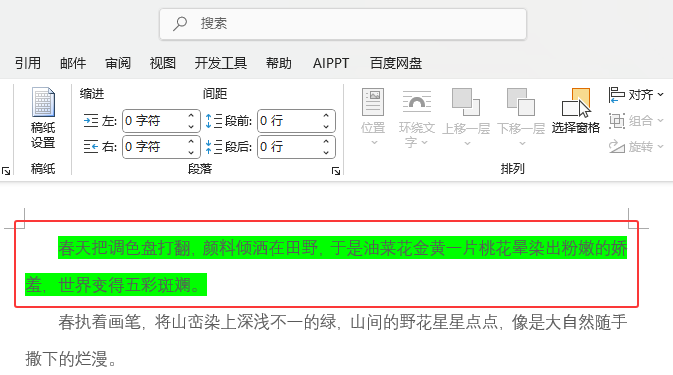The height and width of the screenshot is (375, 673).
Task: Expand the 上移一层 dropdown arrow
Action: tap(467, 143)
